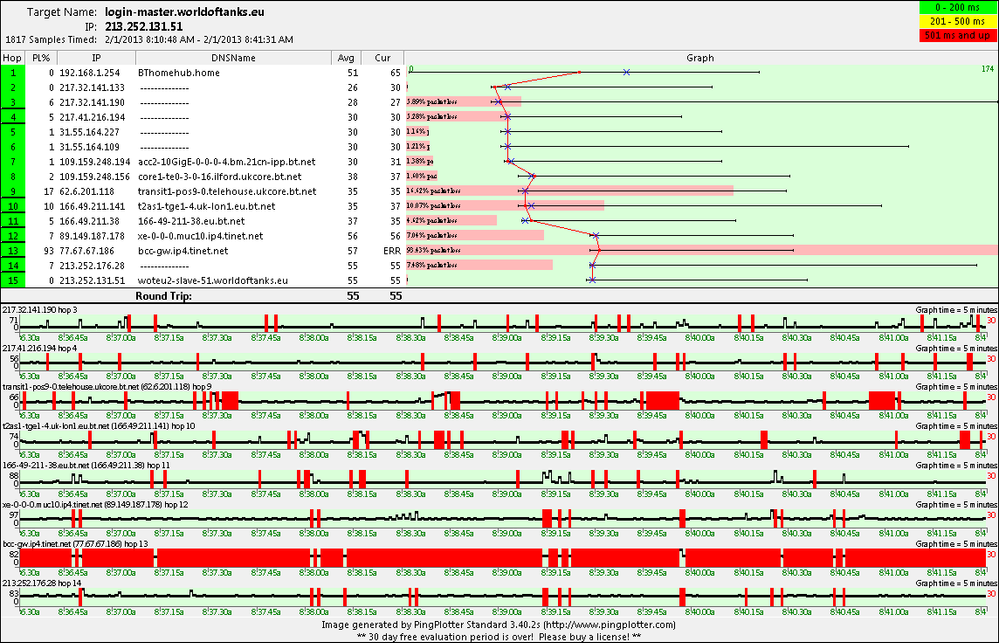Click the 174 scale maximum in graph

pos(988,69)
